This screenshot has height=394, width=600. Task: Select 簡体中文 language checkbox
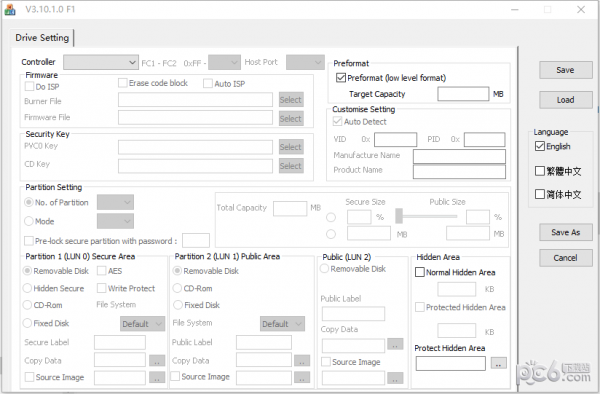pos(540,194)
